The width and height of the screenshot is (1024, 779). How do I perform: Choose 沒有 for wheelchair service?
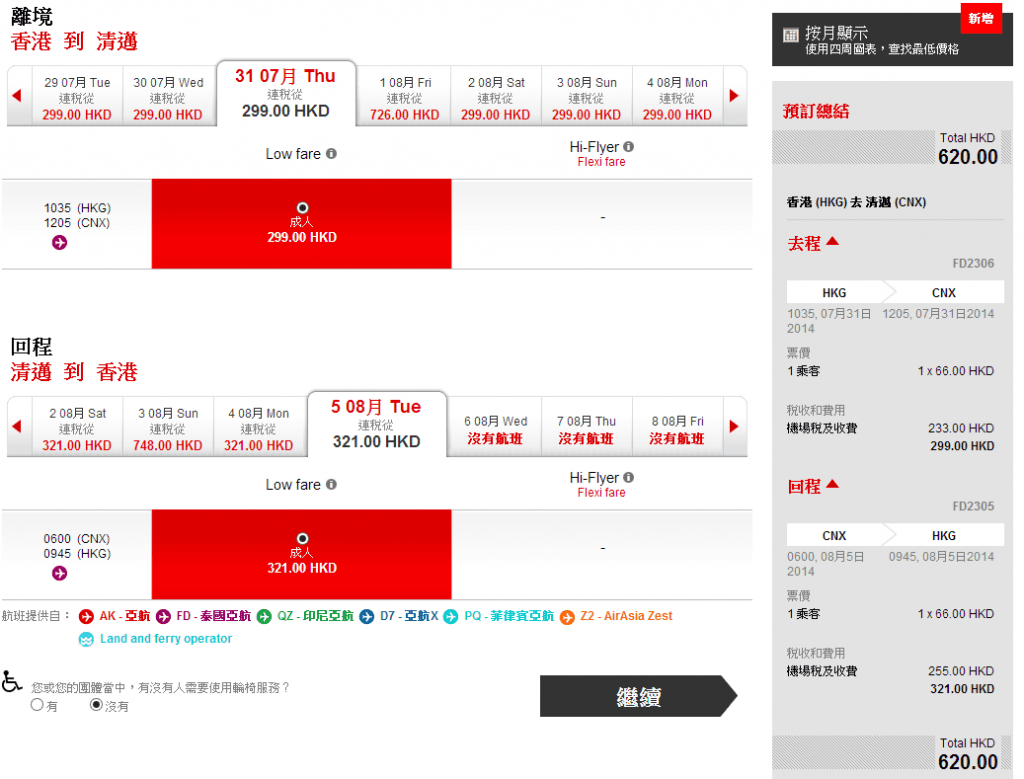tap(96, 705)
